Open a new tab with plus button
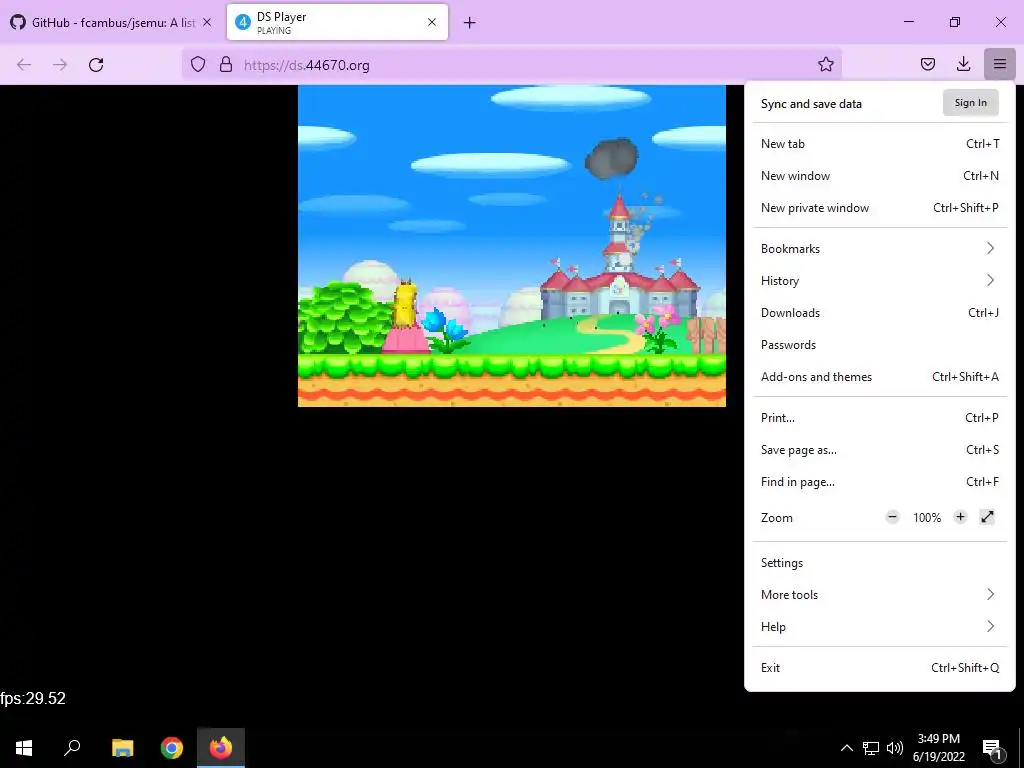1024x768 pixels. [470, 23]
